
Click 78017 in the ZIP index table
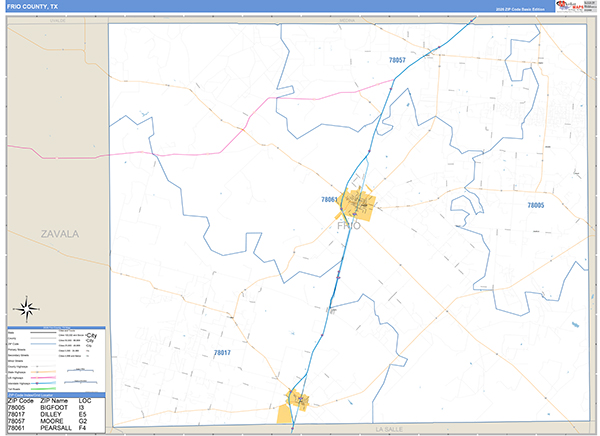coord(16,415)
